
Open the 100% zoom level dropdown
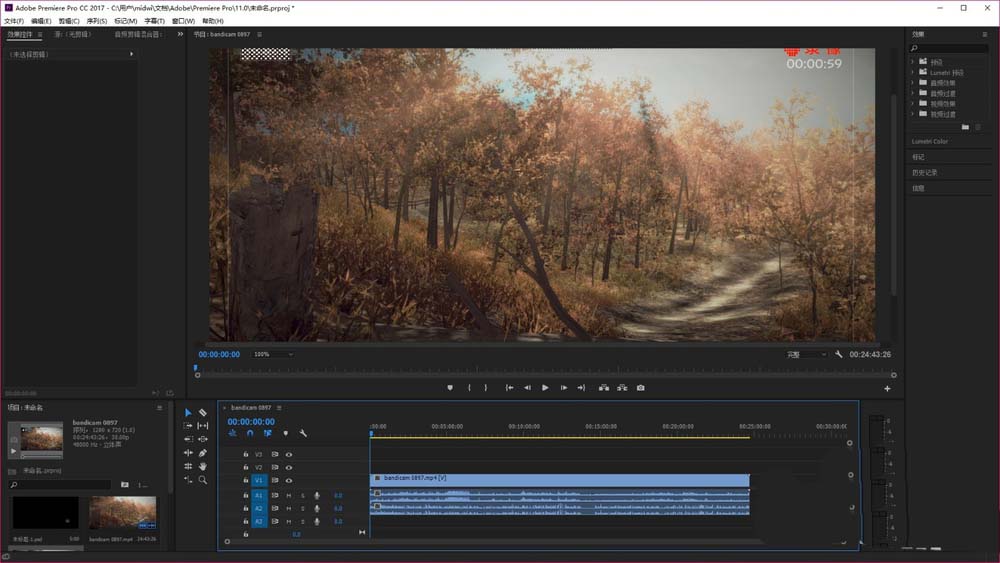273,354
